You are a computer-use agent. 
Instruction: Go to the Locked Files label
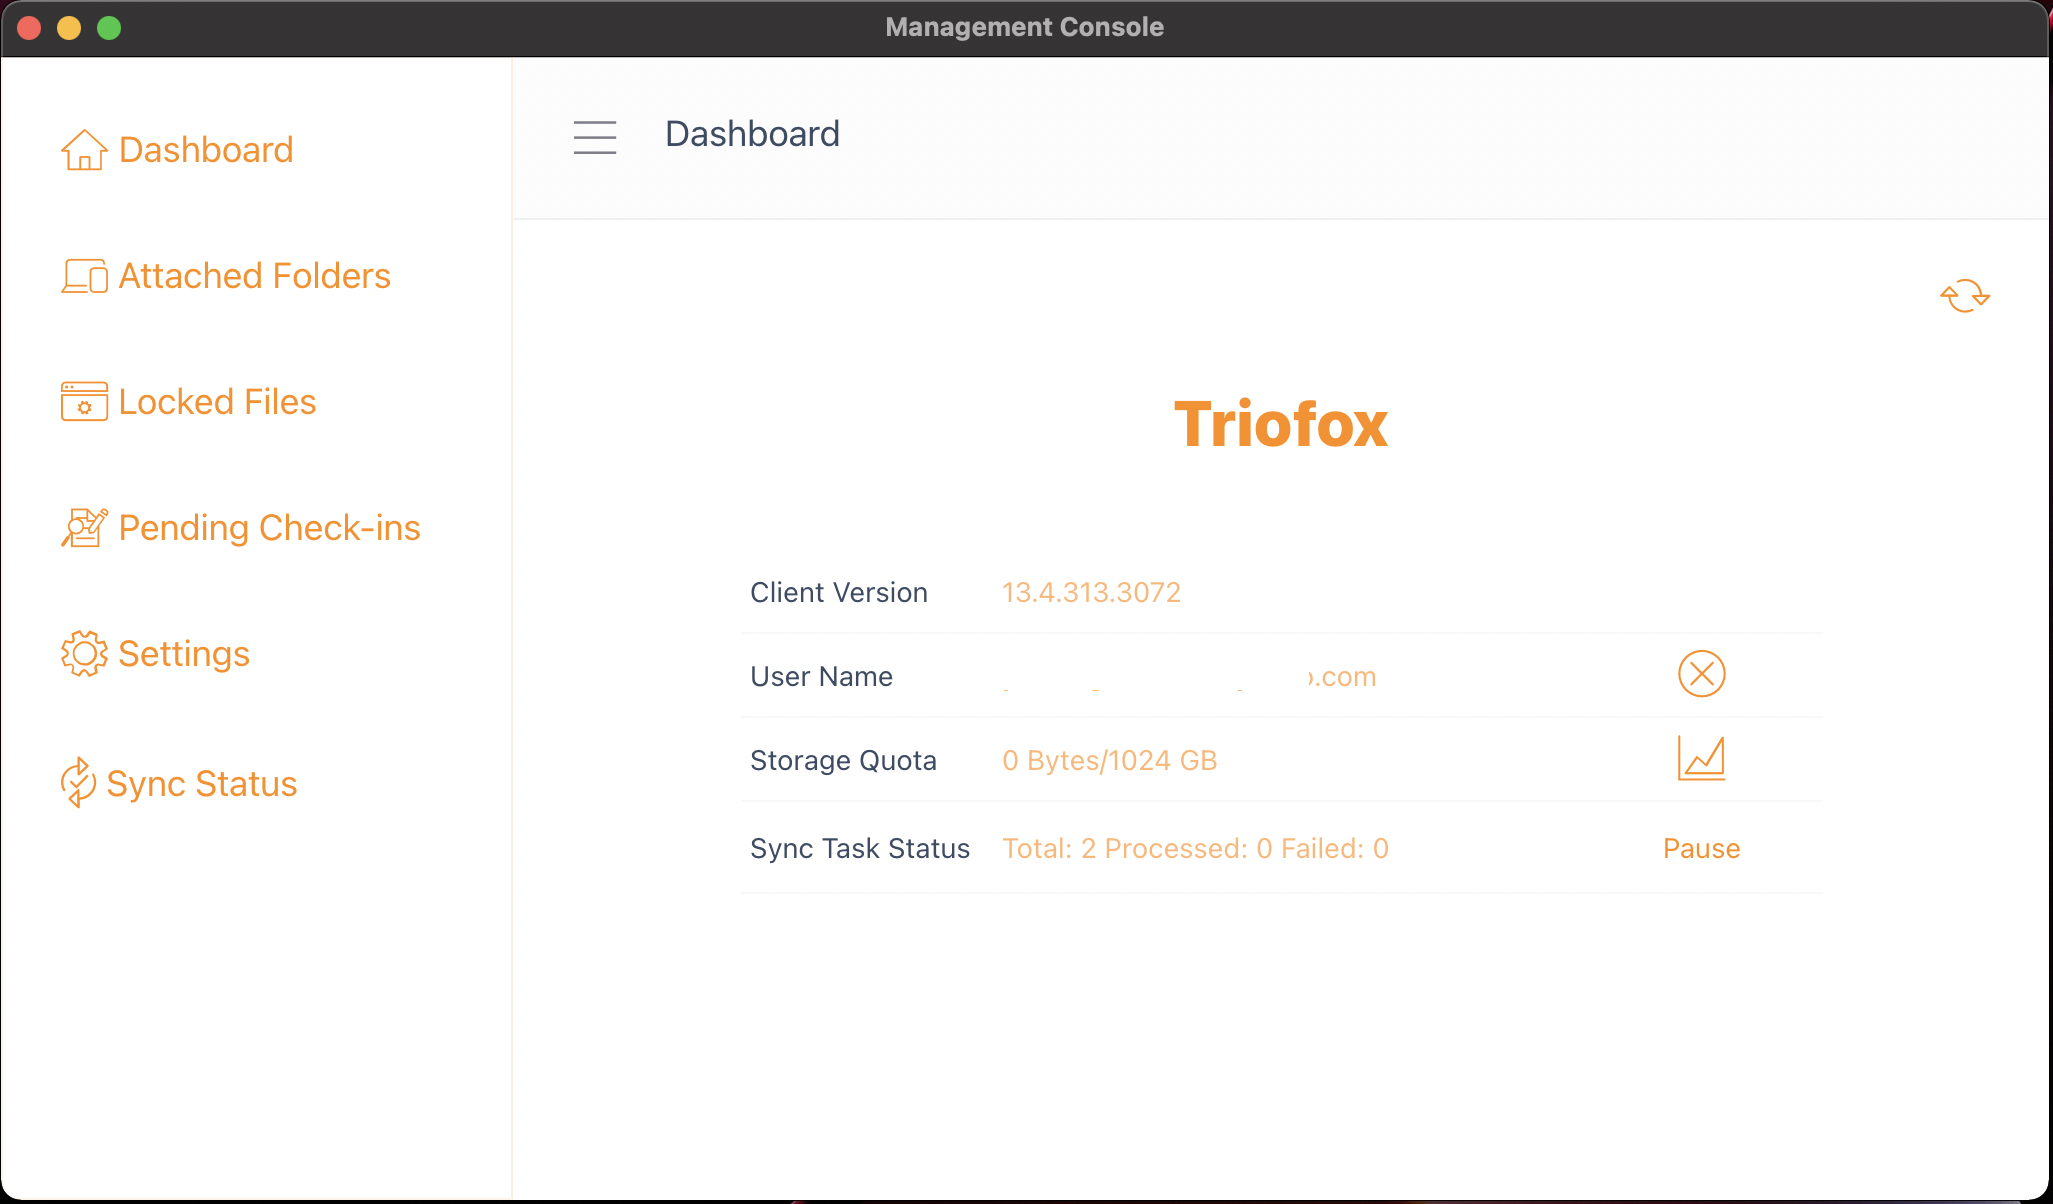coord(217,402)
